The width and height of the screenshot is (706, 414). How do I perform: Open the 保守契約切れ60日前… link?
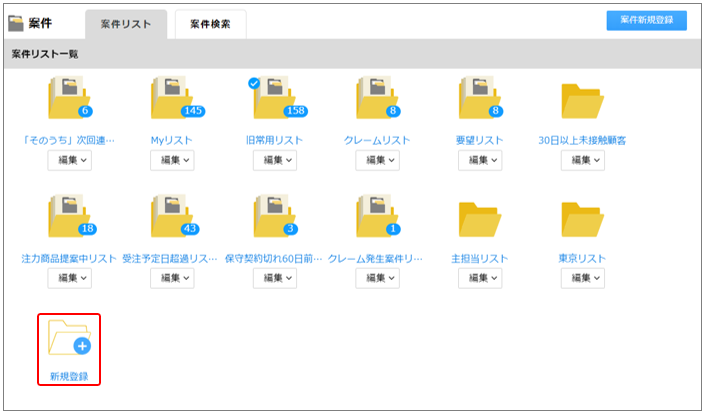274,259
